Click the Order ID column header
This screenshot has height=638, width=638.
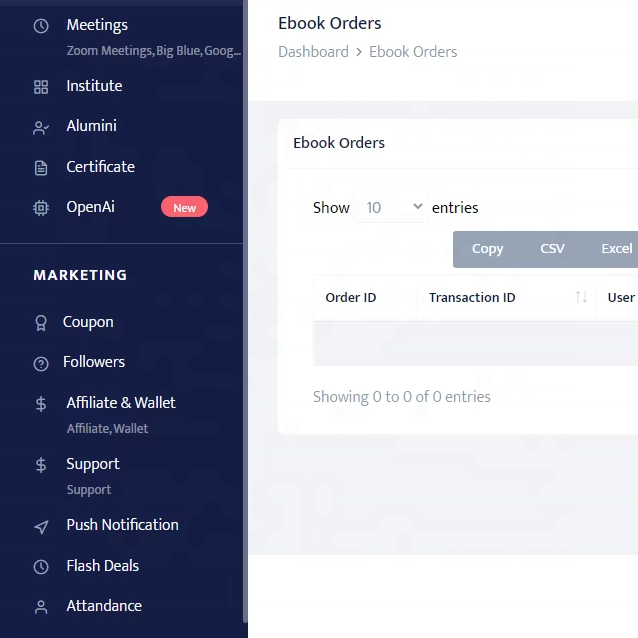coord(351,298)
